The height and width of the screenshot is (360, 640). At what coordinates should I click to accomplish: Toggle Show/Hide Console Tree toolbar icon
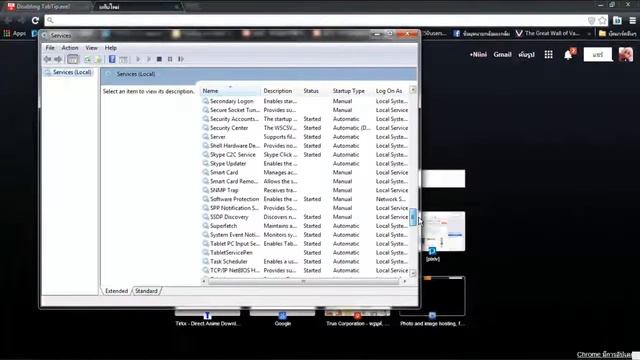coord(73,59)
